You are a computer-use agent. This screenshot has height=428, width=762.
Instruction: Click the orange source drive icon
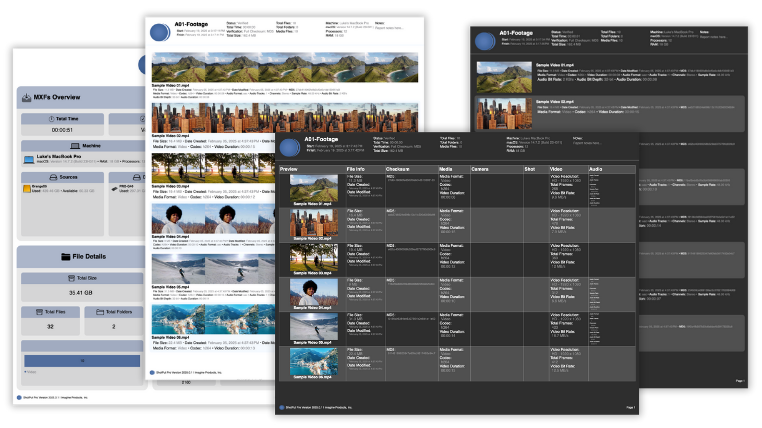point(28,188)
